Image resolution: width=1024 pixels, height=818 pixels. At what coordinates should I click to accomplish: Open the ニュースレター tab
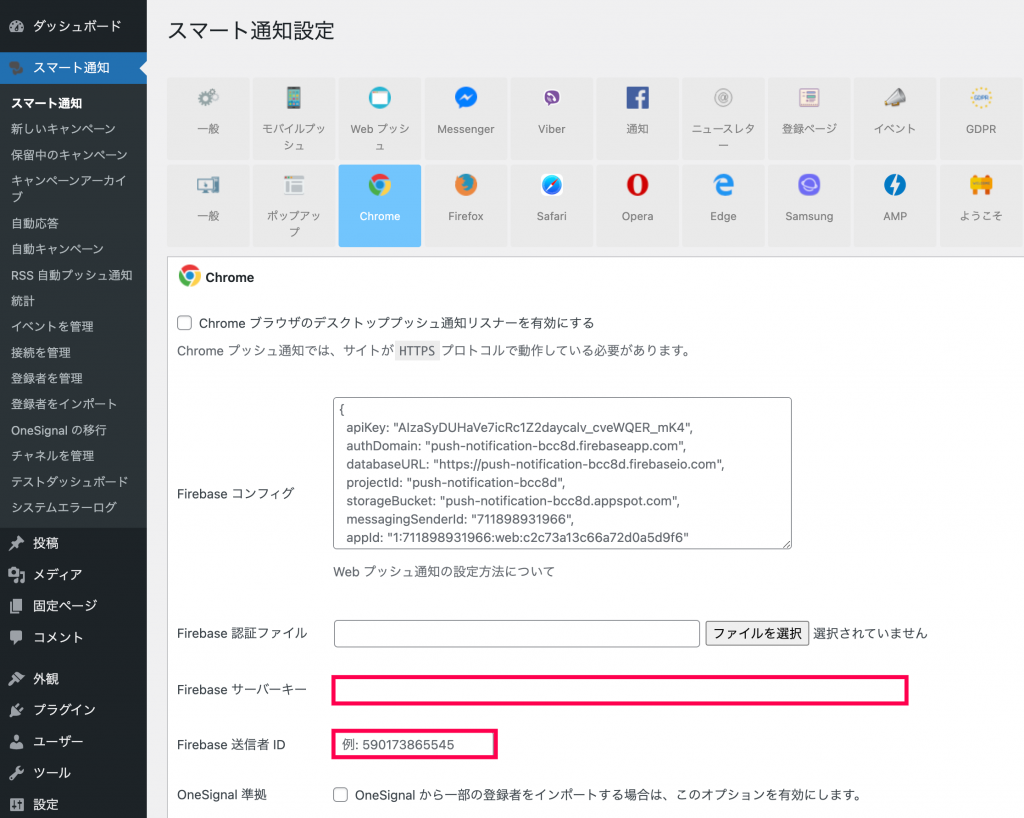(x=723, y=119)
